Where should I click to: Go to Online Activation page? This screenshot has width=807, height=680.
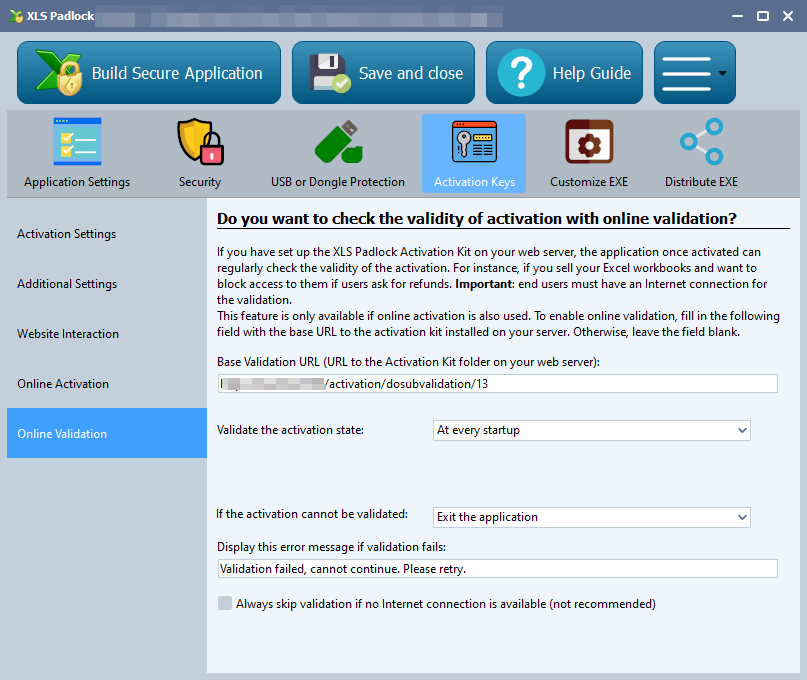click(x=107, y=383)
